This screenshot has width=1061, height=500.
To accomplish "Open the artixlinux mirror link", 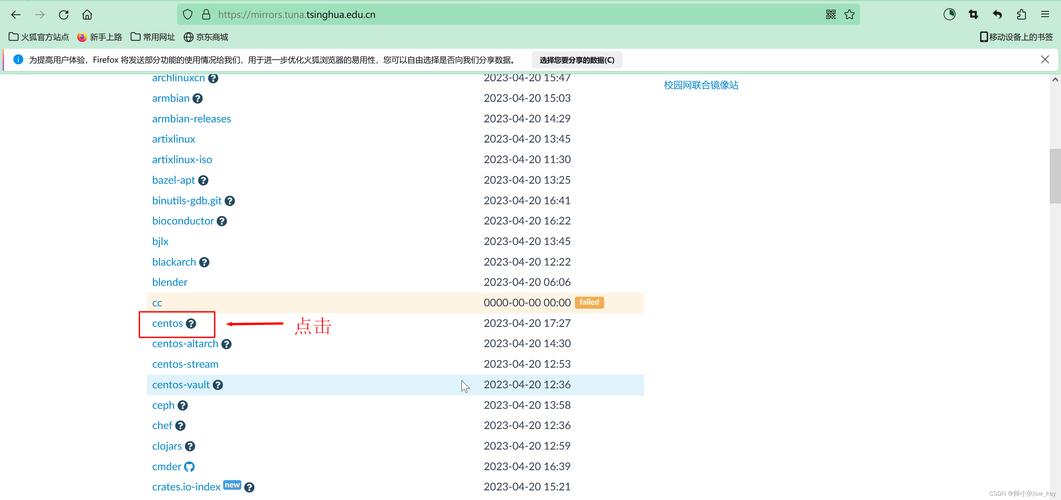I will point(174,139).
